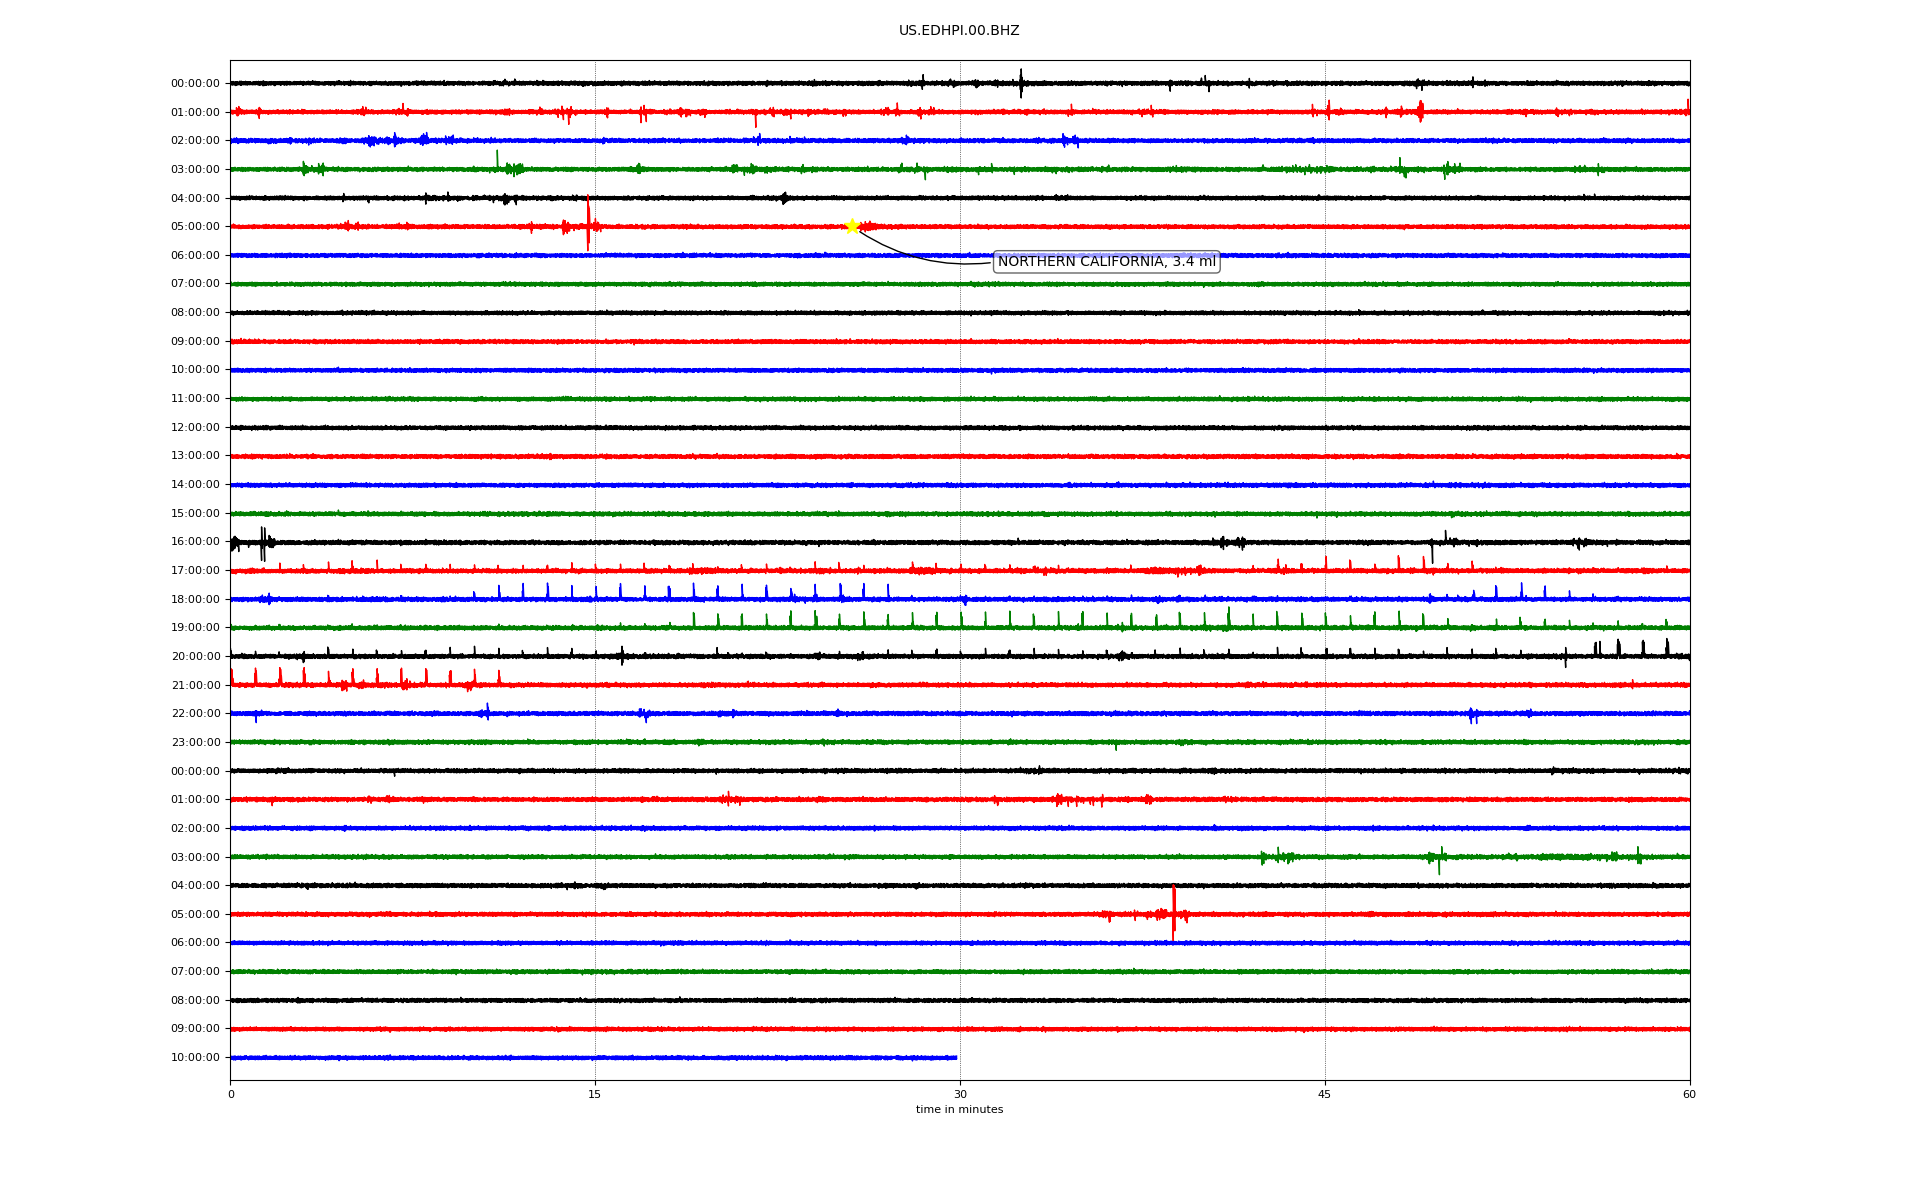Image resolution: width=1920 pixels, height=1200 pixels.
Task: Click the NORTHERN CALIFORNIA 3.4 ml annotation label
Action: [x=1106, y=262]
